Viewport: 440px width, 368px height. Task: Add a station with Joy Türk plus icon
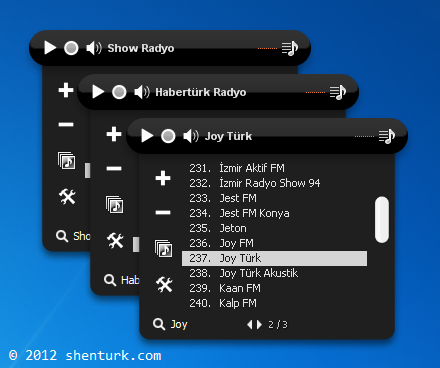[x=163, y=178]
